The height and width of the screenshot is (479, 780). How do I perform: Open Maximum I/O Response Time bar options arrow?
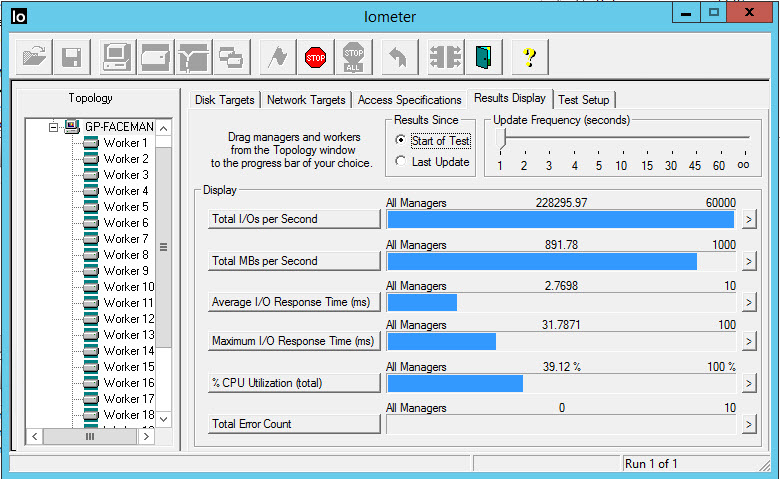(x=749, y=341)
